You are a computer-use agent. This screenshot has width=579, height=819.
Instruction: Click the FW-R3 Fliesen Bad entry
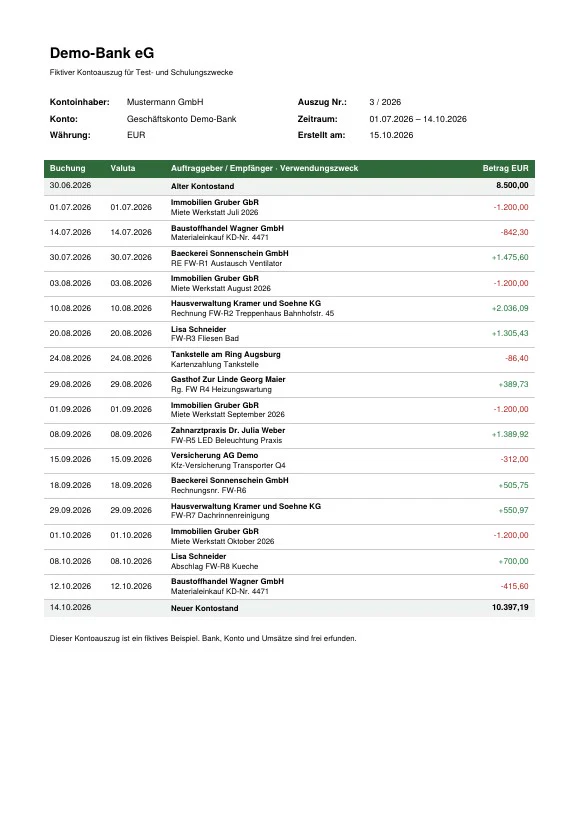pyautogui.click(x=205, y=338)
